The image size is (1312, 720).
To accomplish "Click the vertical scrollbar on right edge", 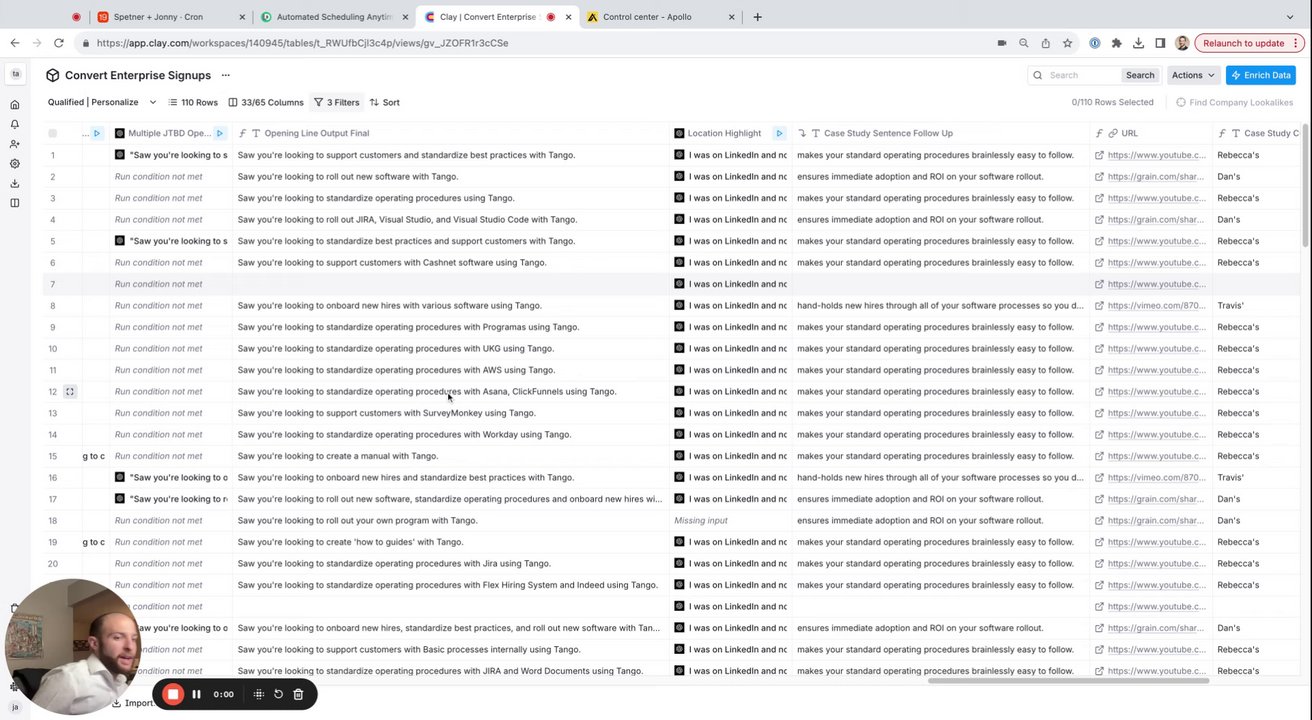I will (1303, 185).
